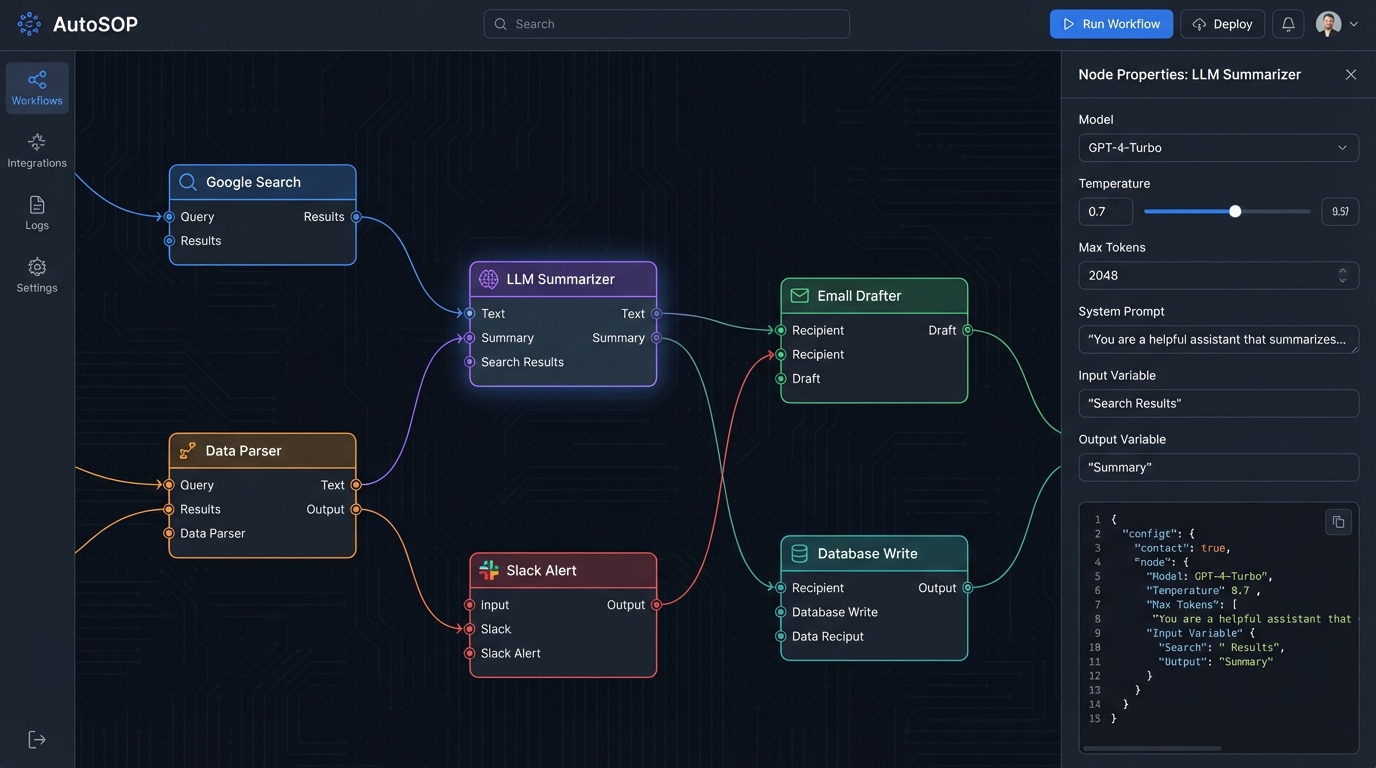Screen dimensions: 1376x768
Task: Close the Node Properties panel
Action: click(x=1350, y=75)
